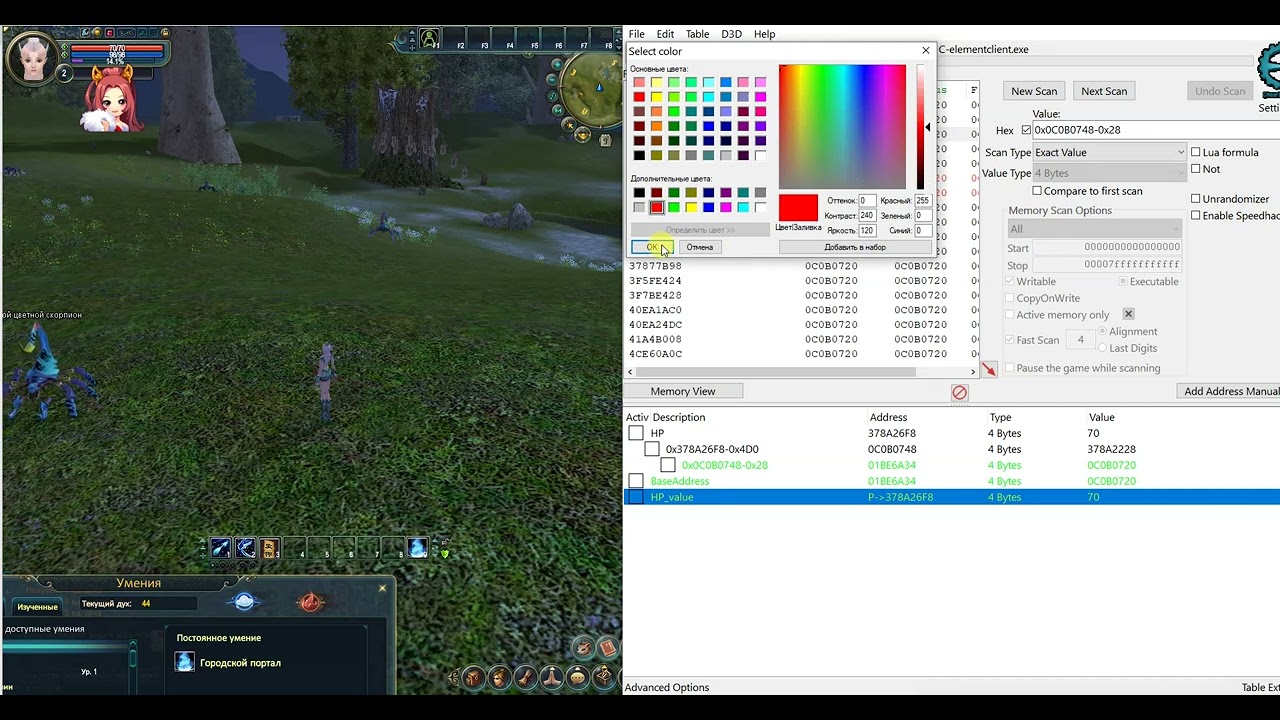1280x720 pixels.
Task: Open Advanced Options
Action: tap(667, 687)
